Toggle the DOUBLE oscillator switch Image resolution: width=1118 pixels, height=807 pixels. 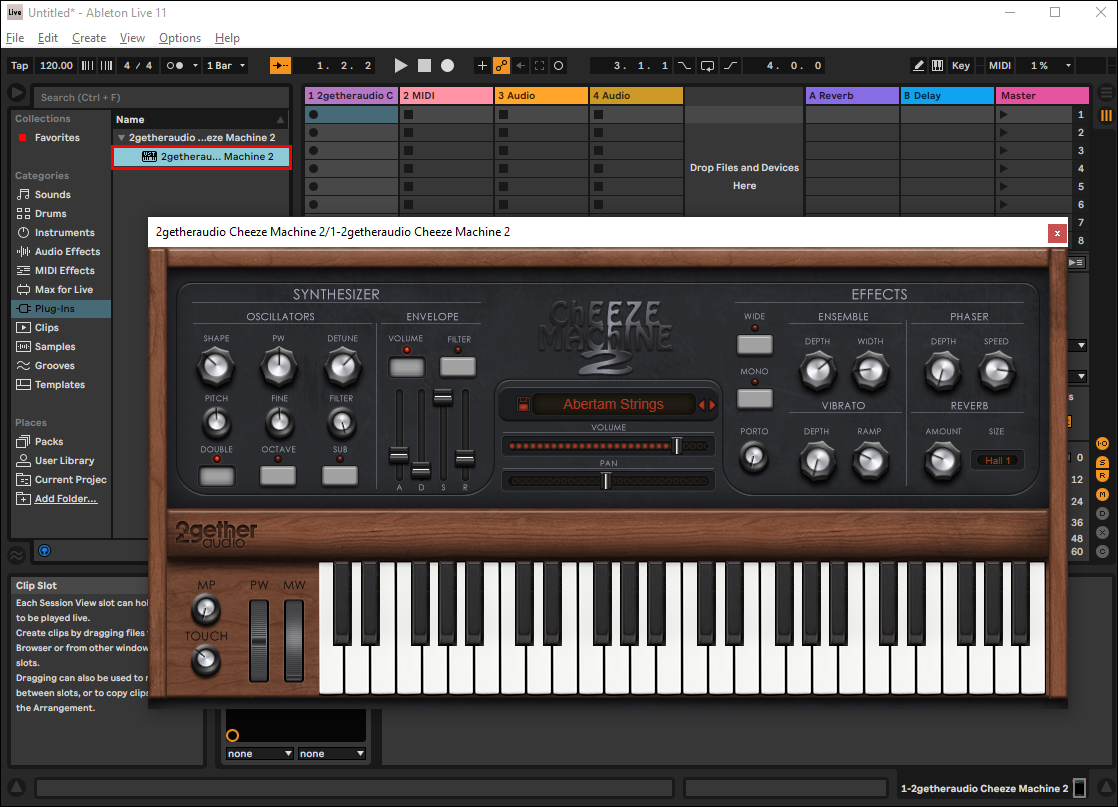tap(216, 475)
